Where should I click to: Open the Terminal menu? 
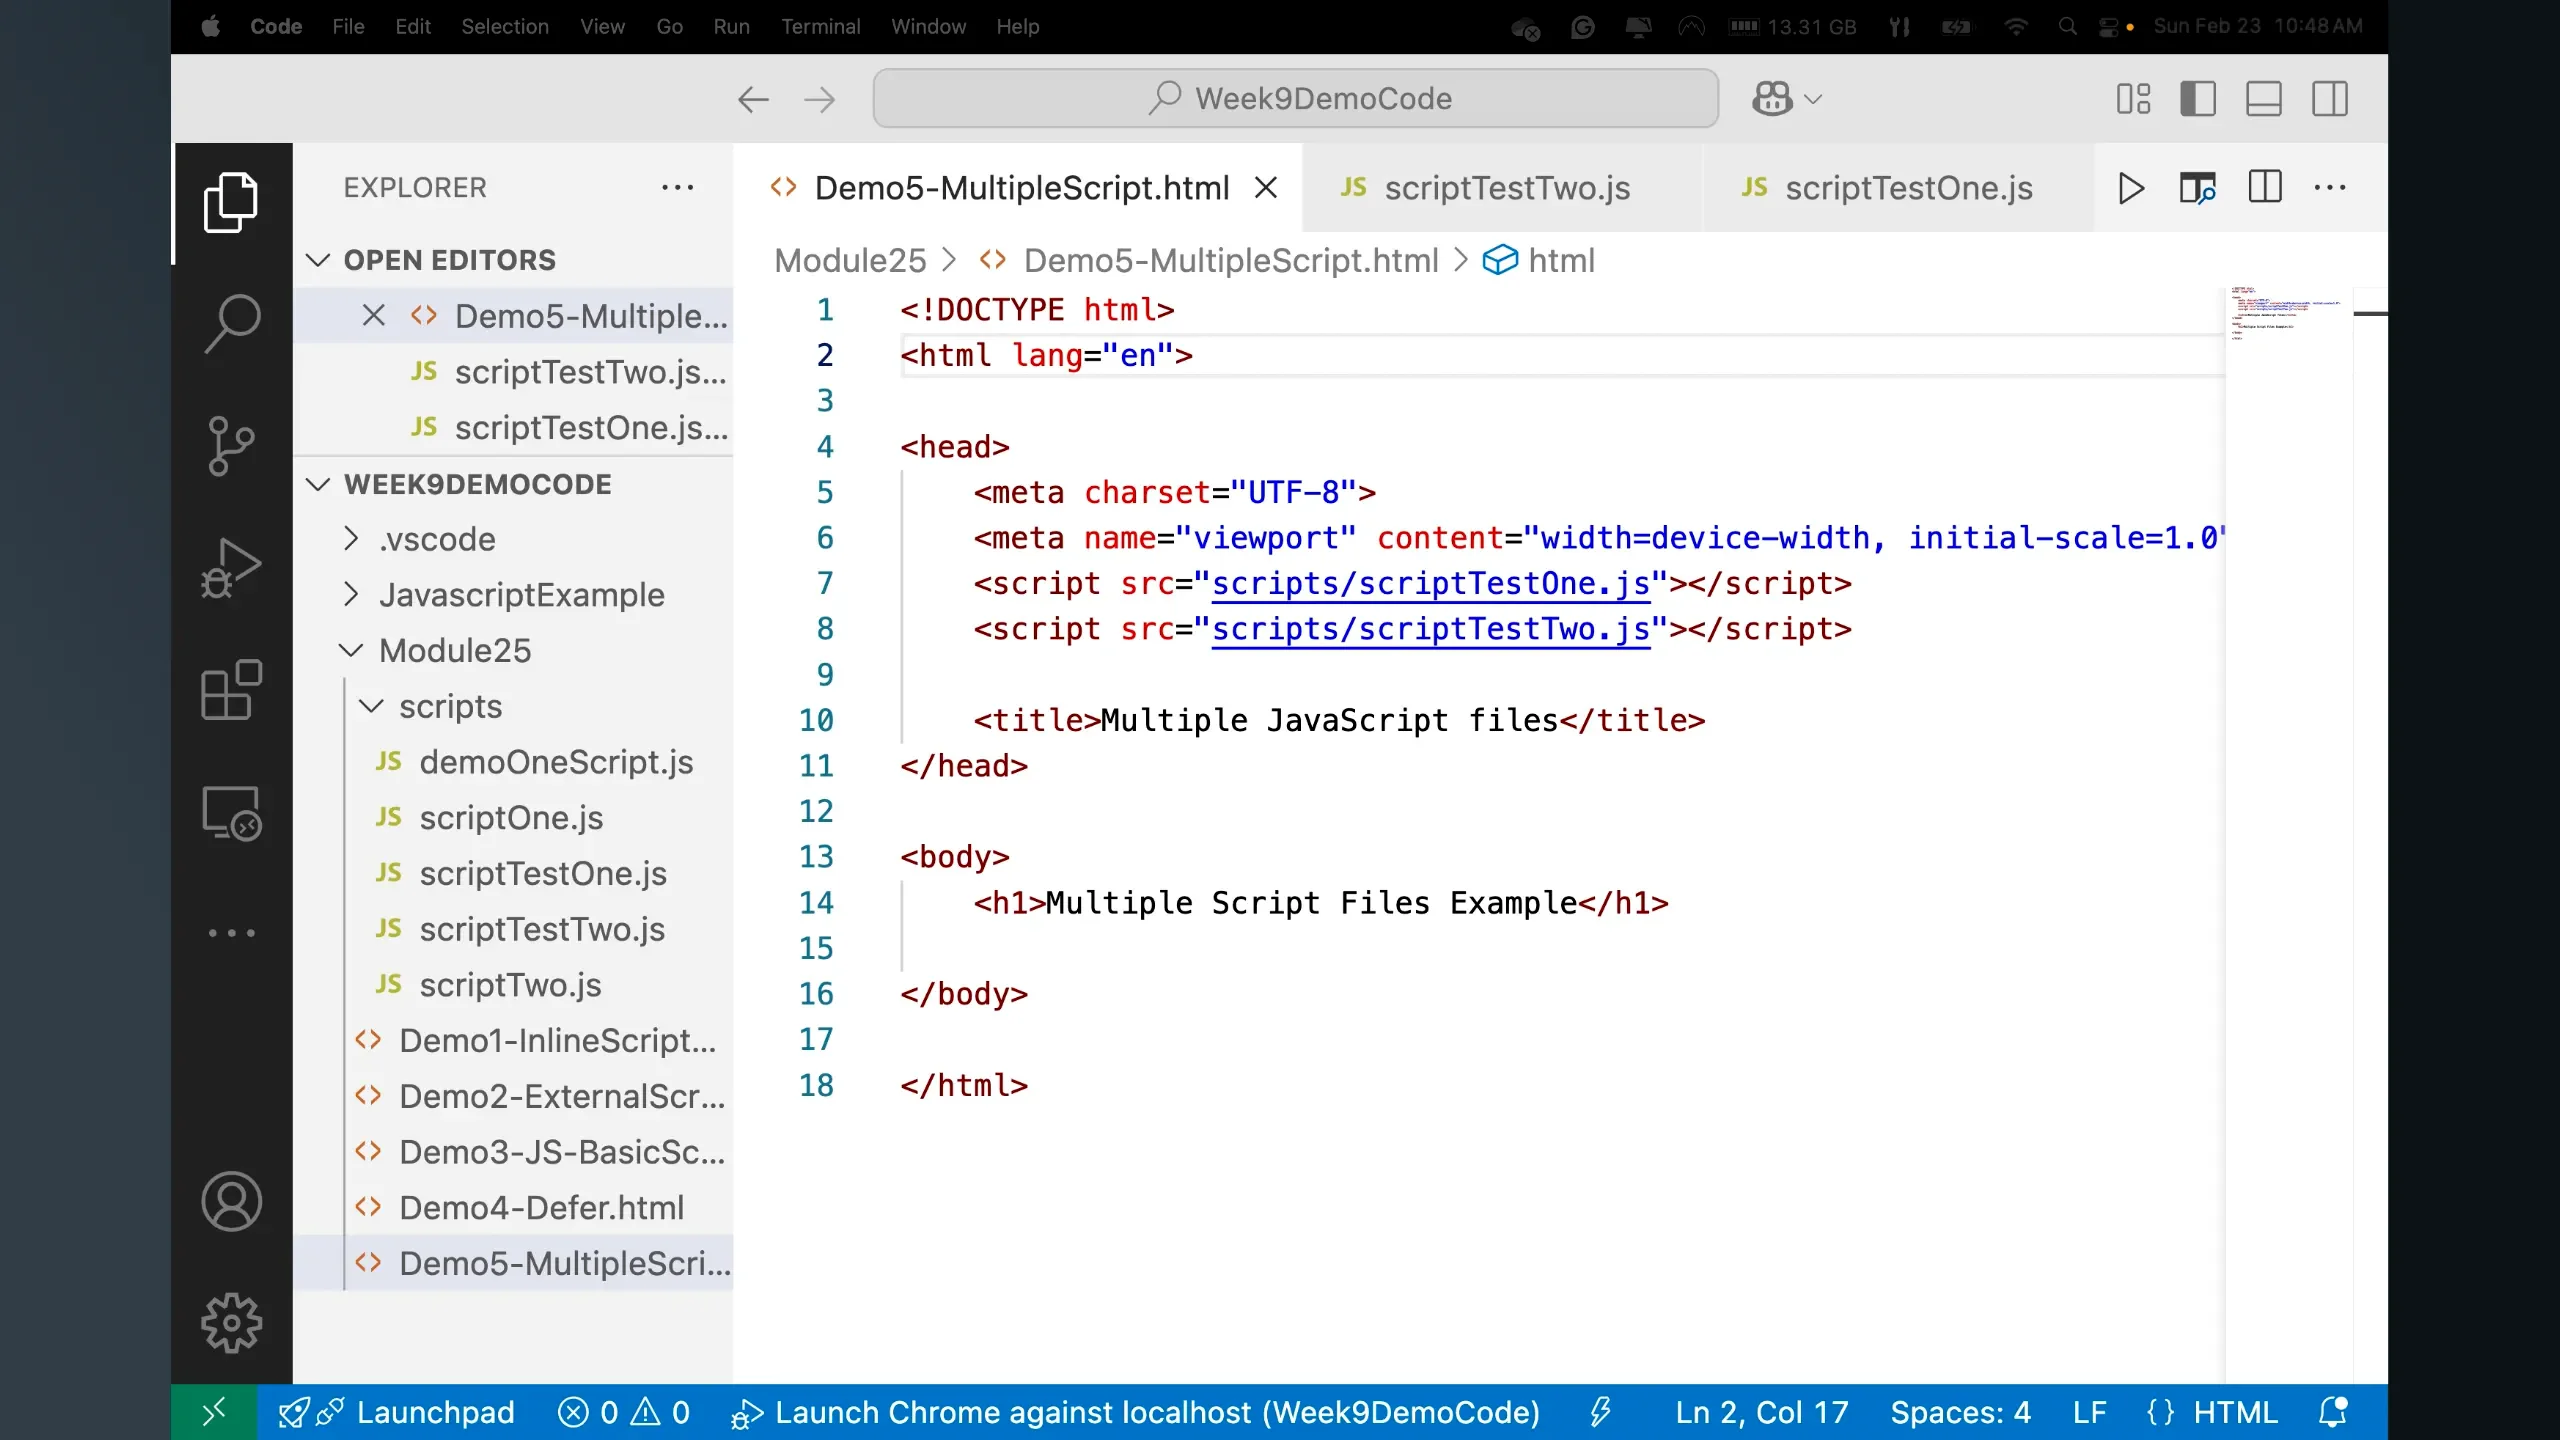[820, 26]
